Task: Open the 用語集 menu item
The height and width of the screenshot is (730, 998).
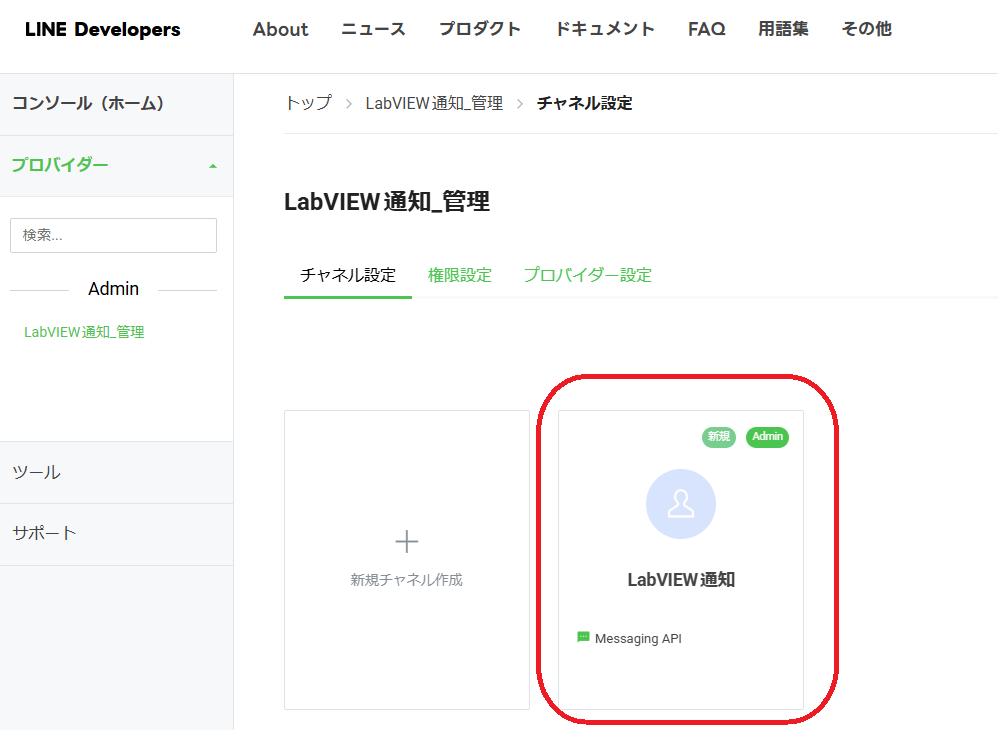Action: pos(784,29)
